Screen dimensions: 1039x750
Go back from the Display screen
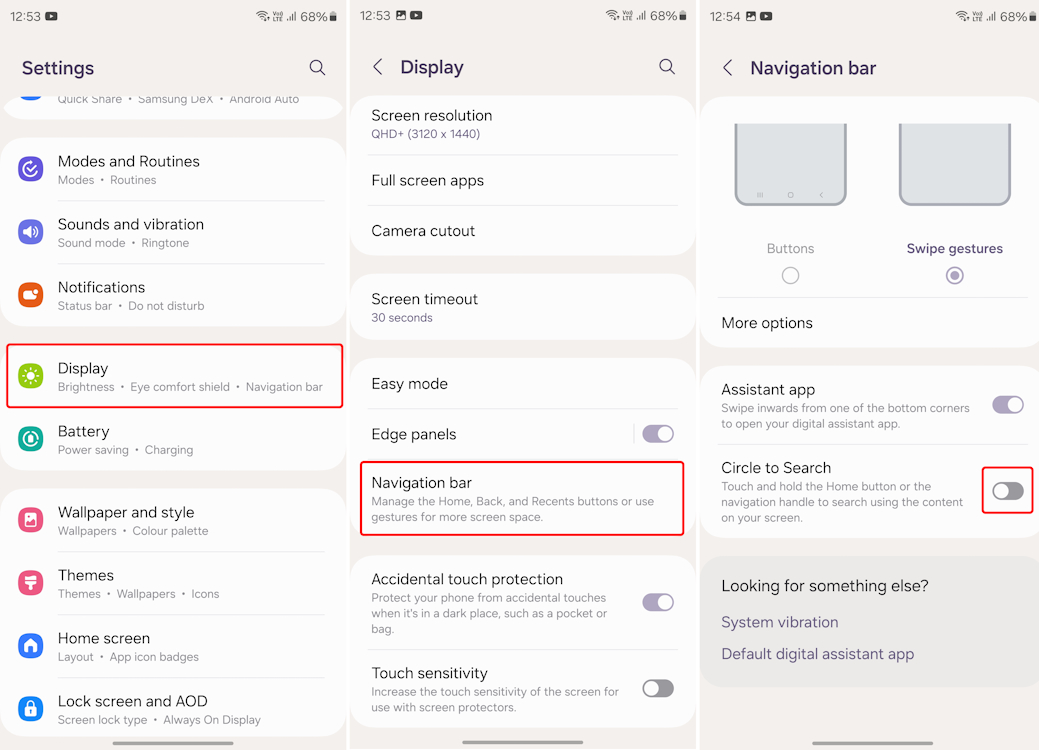378,67
